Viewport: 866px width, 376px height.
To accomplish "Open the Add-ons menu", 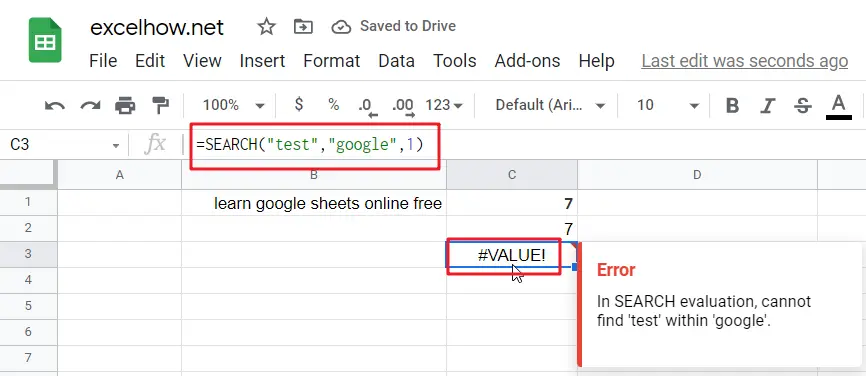I will tap(527, 61).
